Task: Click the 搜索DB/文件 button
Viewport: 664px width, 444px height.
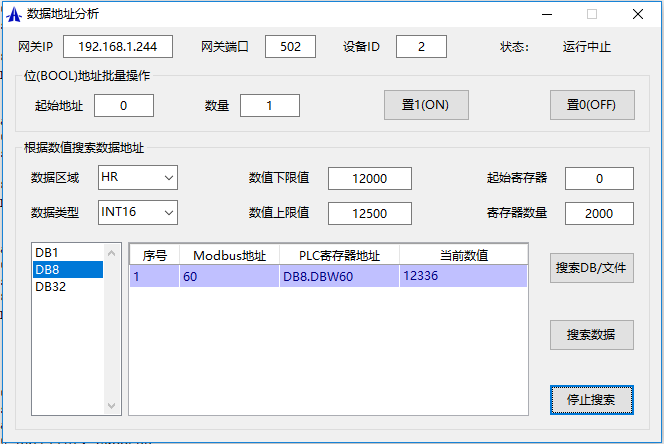Action: (591, 268)
